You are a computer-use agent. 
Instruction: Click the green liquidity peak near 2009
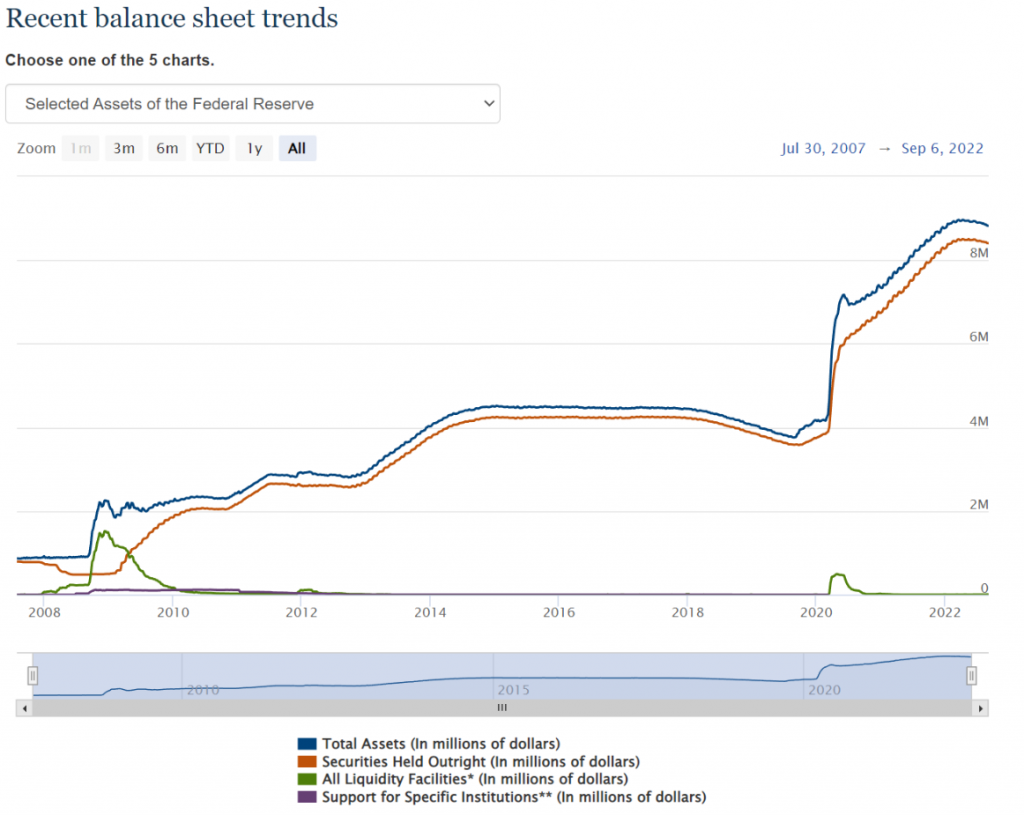click(x=104, y=532)
